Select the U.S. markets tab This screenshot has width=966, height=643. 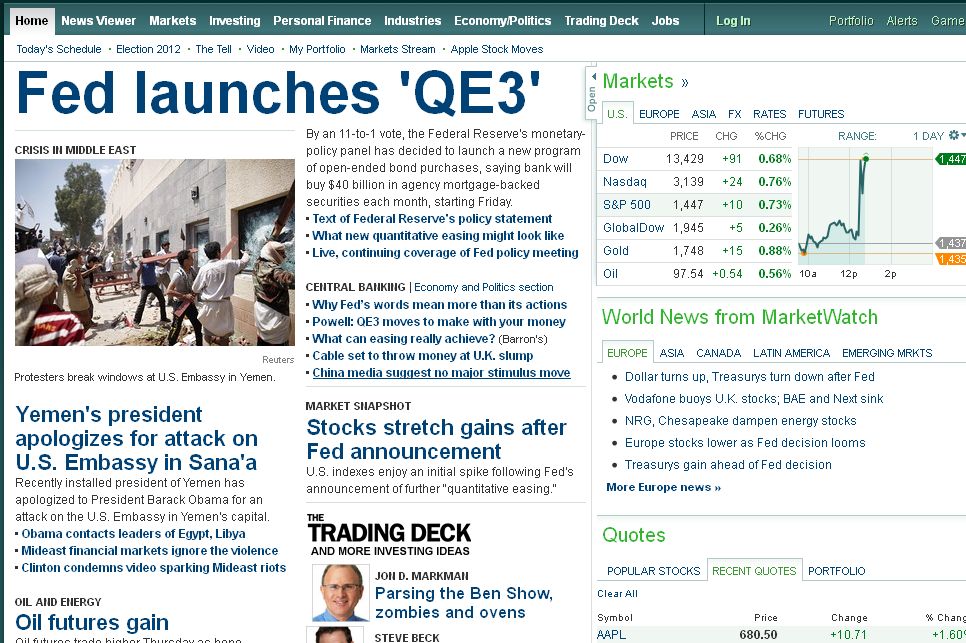[x=617, y=114]
